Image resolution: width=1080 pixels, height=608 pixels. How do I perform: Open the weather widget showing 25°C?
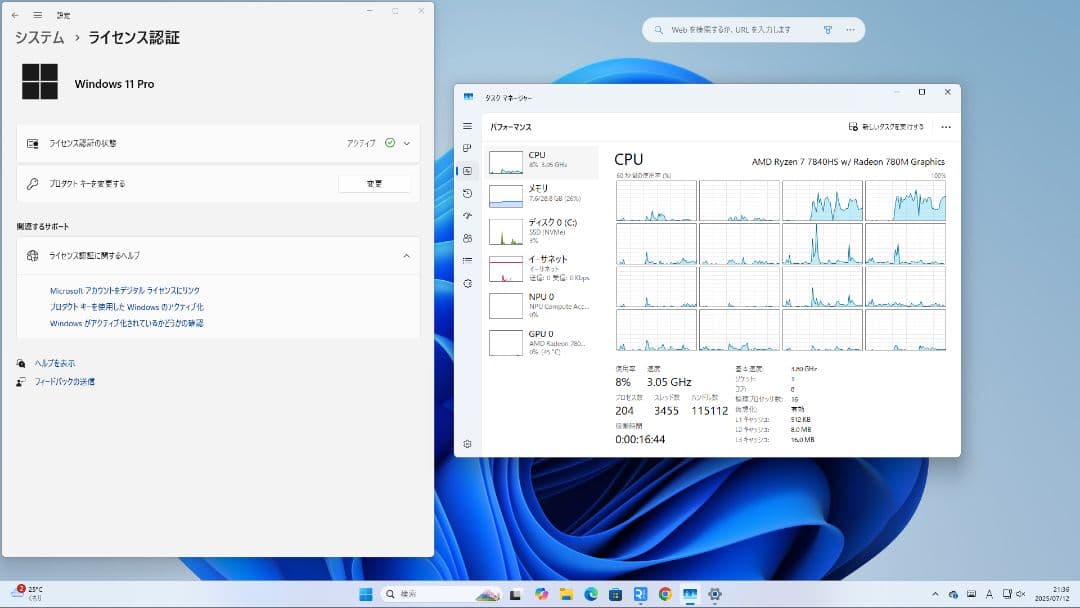28,594
